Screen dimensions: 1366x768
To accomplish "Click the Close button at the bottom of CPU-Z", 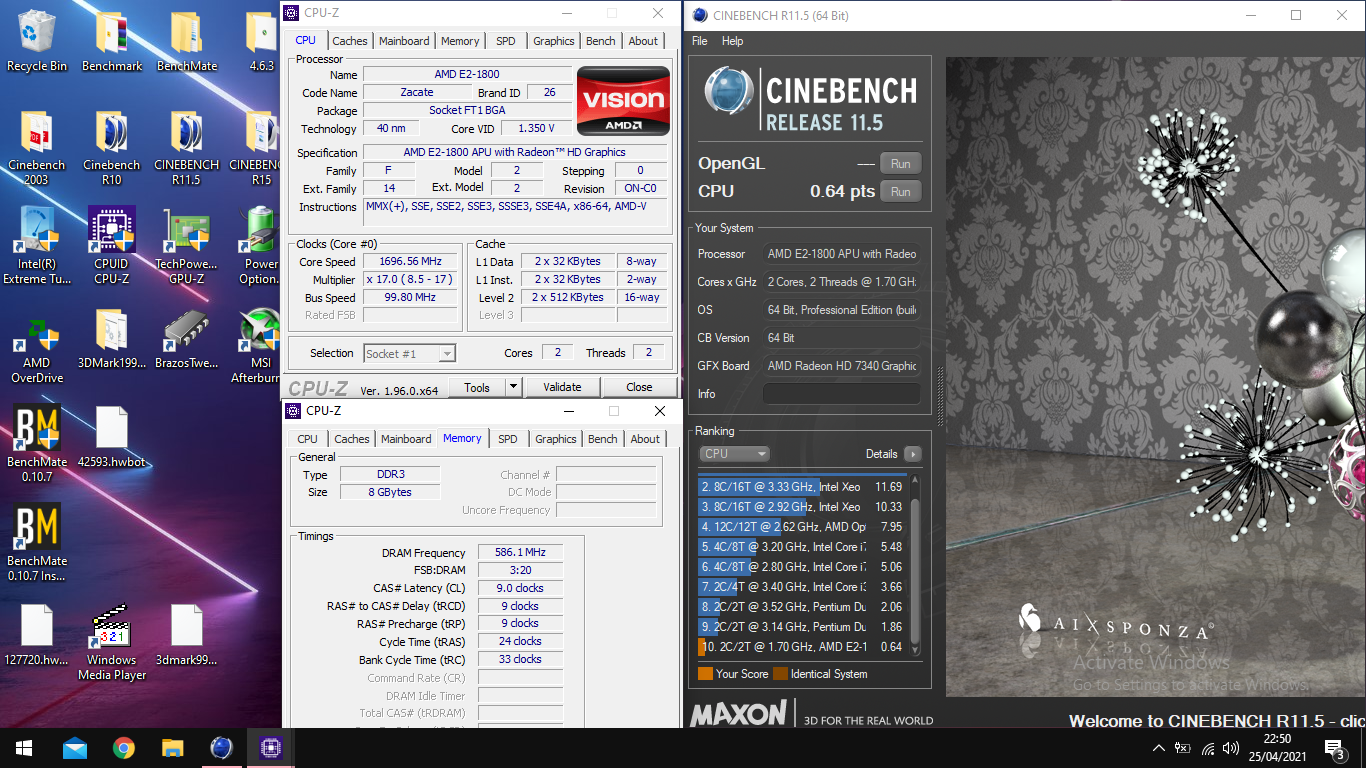I will (x=639, y=387).
